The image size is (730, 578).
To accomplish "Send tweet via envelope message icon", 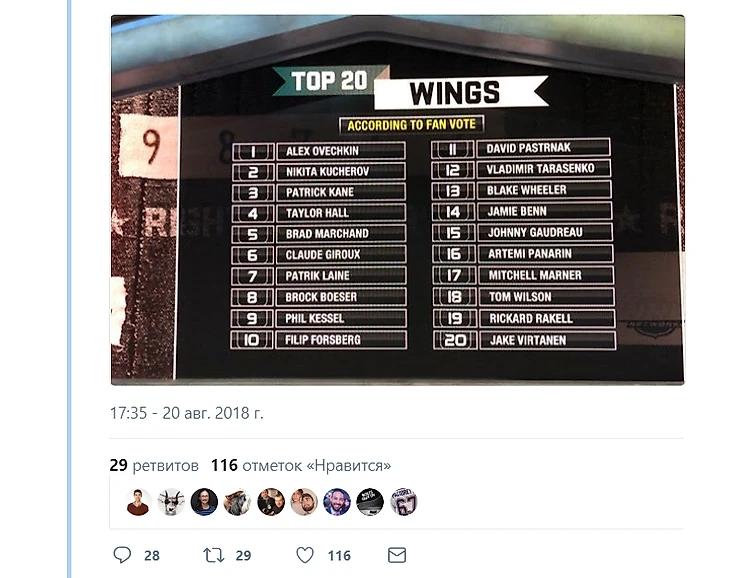I will (397, 555).
